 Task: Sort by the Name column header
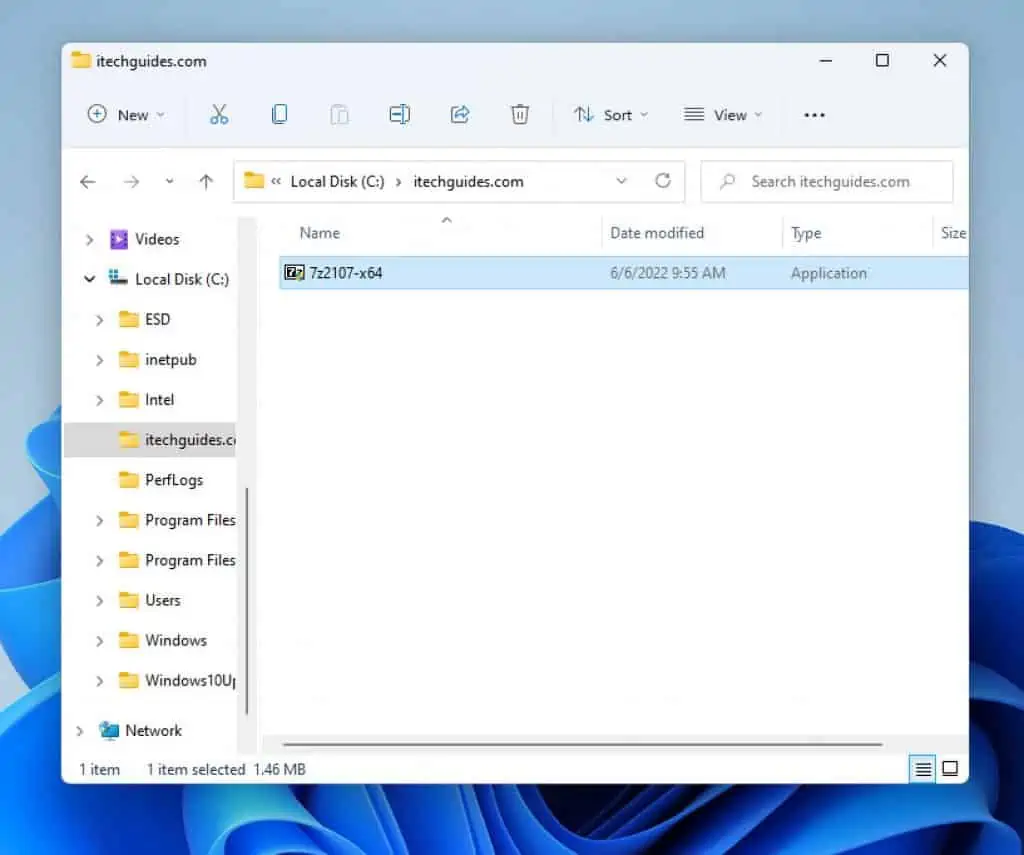pos(319,233)
